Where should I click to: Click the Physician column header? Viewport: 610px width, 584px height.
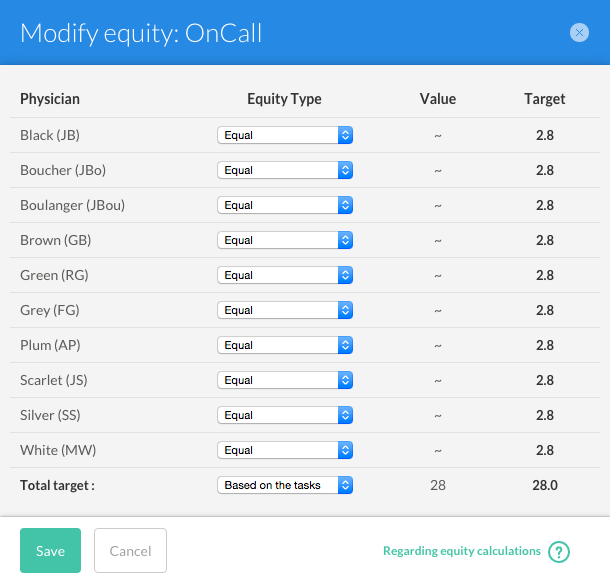[x=50, y=99]
